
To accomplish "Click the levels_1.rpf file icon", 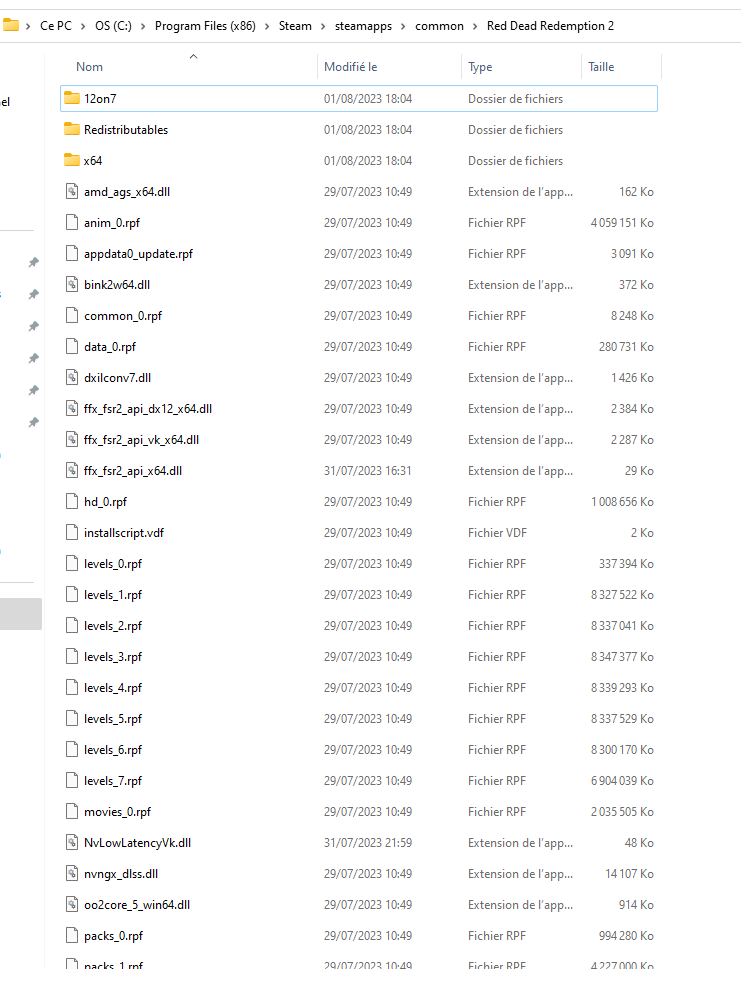I will click(x=72, y=594).
